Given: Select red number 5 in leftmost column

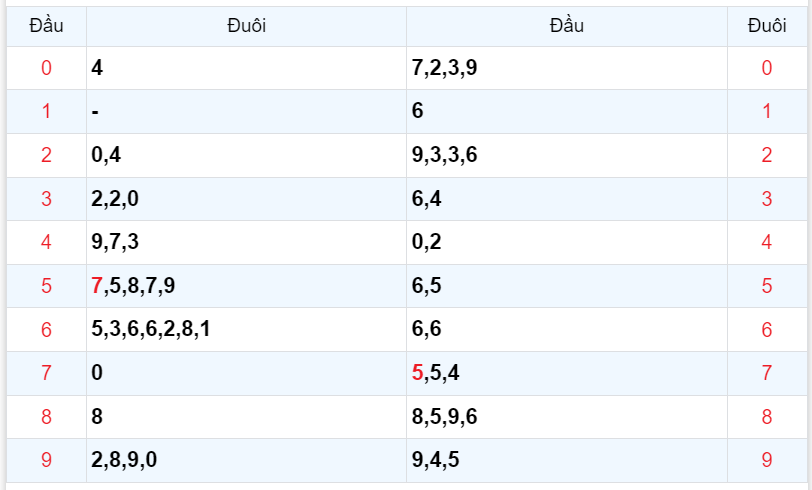Looking at the screenshot, I should [46, 286].
